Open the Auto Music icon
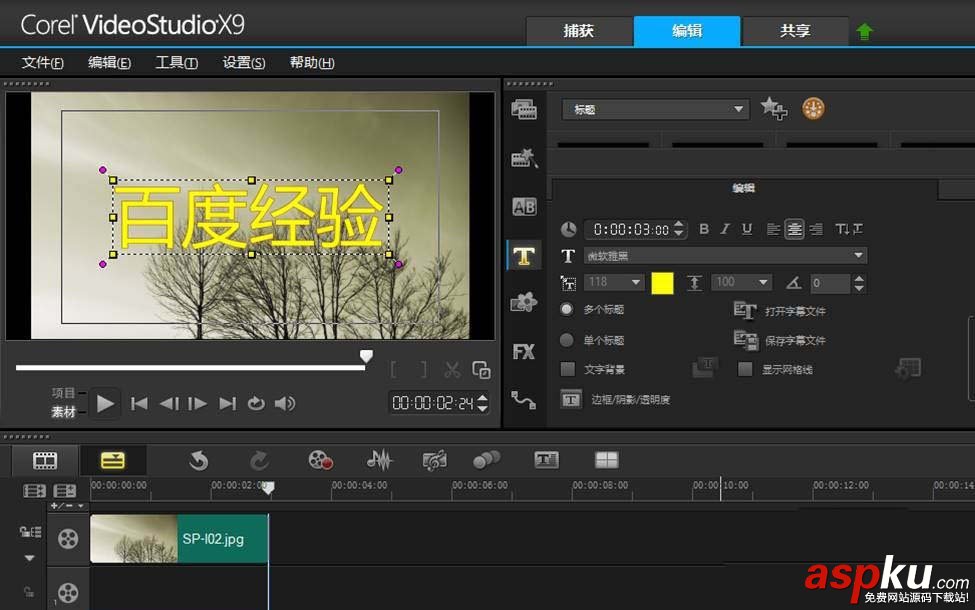Image resolution: width=975 pixels, height=610 pixels. tap(434, 460)
